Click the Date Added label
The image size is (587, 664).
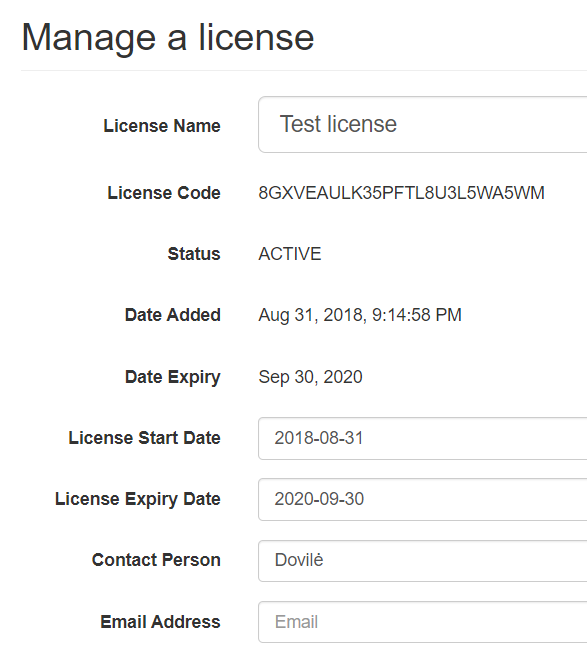172,315
